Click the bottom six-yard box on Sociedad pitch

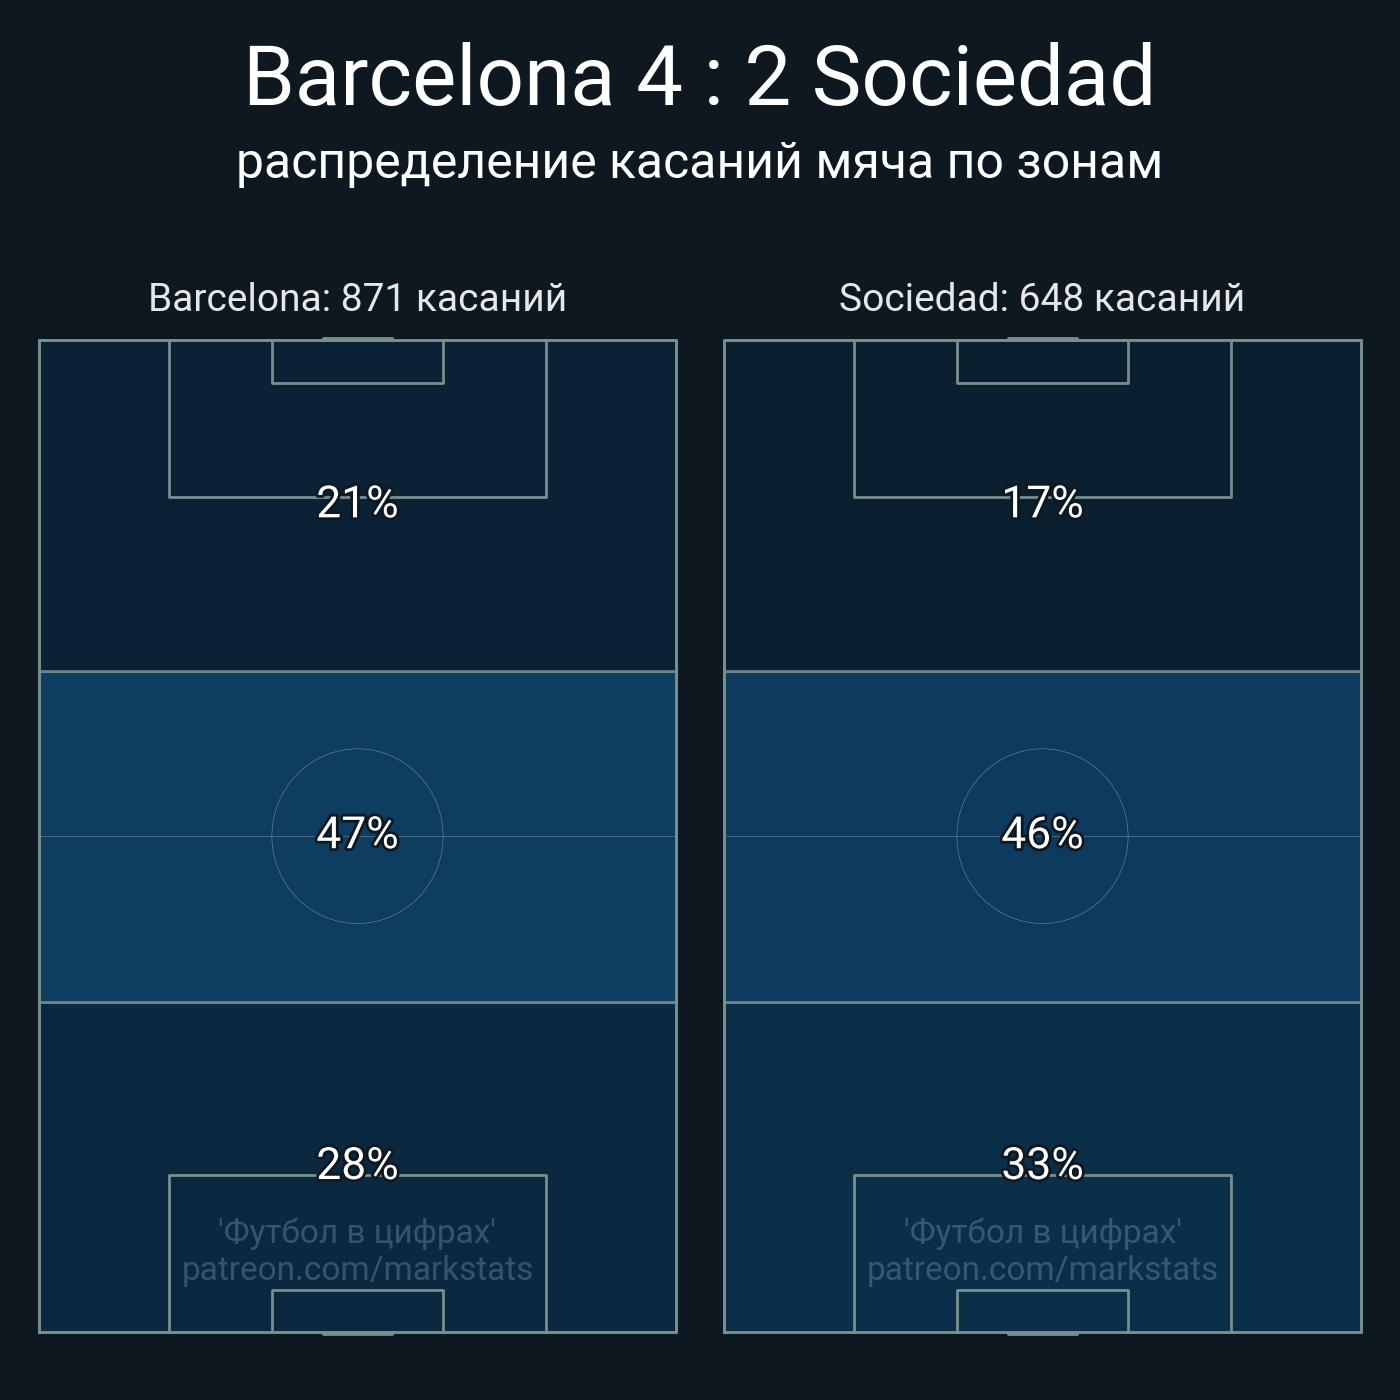(1043, 1311)
